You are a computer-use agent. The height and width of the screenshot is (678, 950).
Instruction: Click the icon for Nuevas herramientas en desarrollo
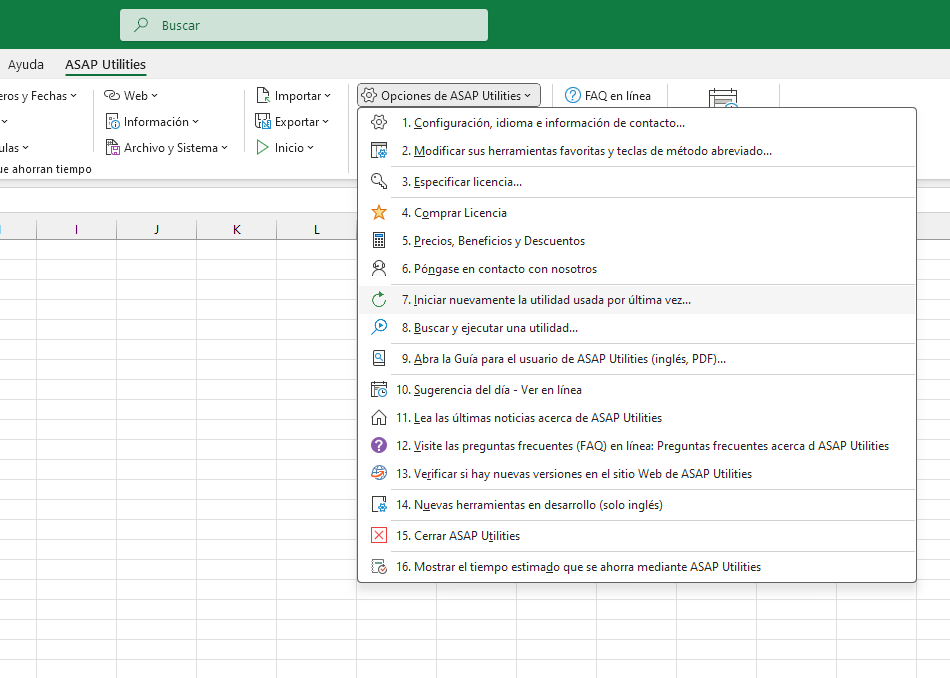[379, 504]
